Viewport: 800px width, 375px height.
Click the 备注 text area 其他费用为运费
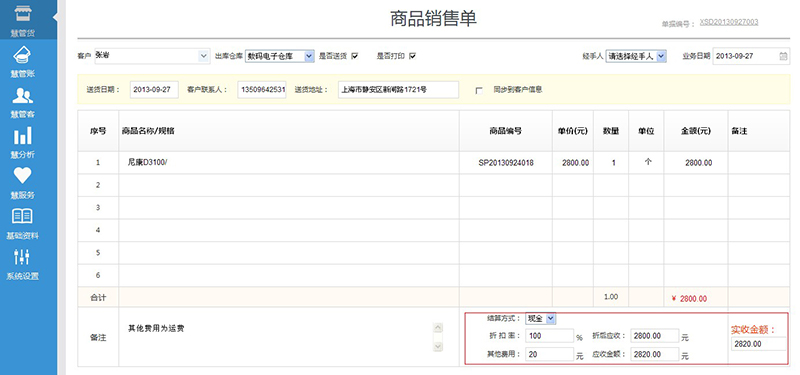coord(280,337)
